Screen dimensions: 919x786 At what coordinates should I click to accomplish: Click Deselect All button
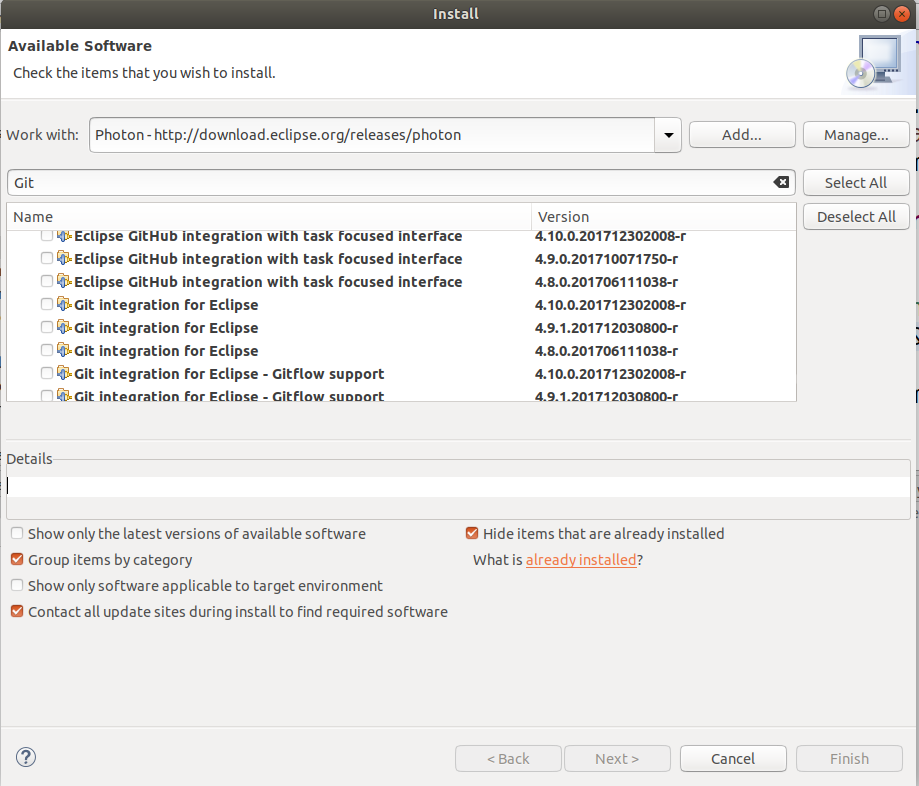pos(856,217)
